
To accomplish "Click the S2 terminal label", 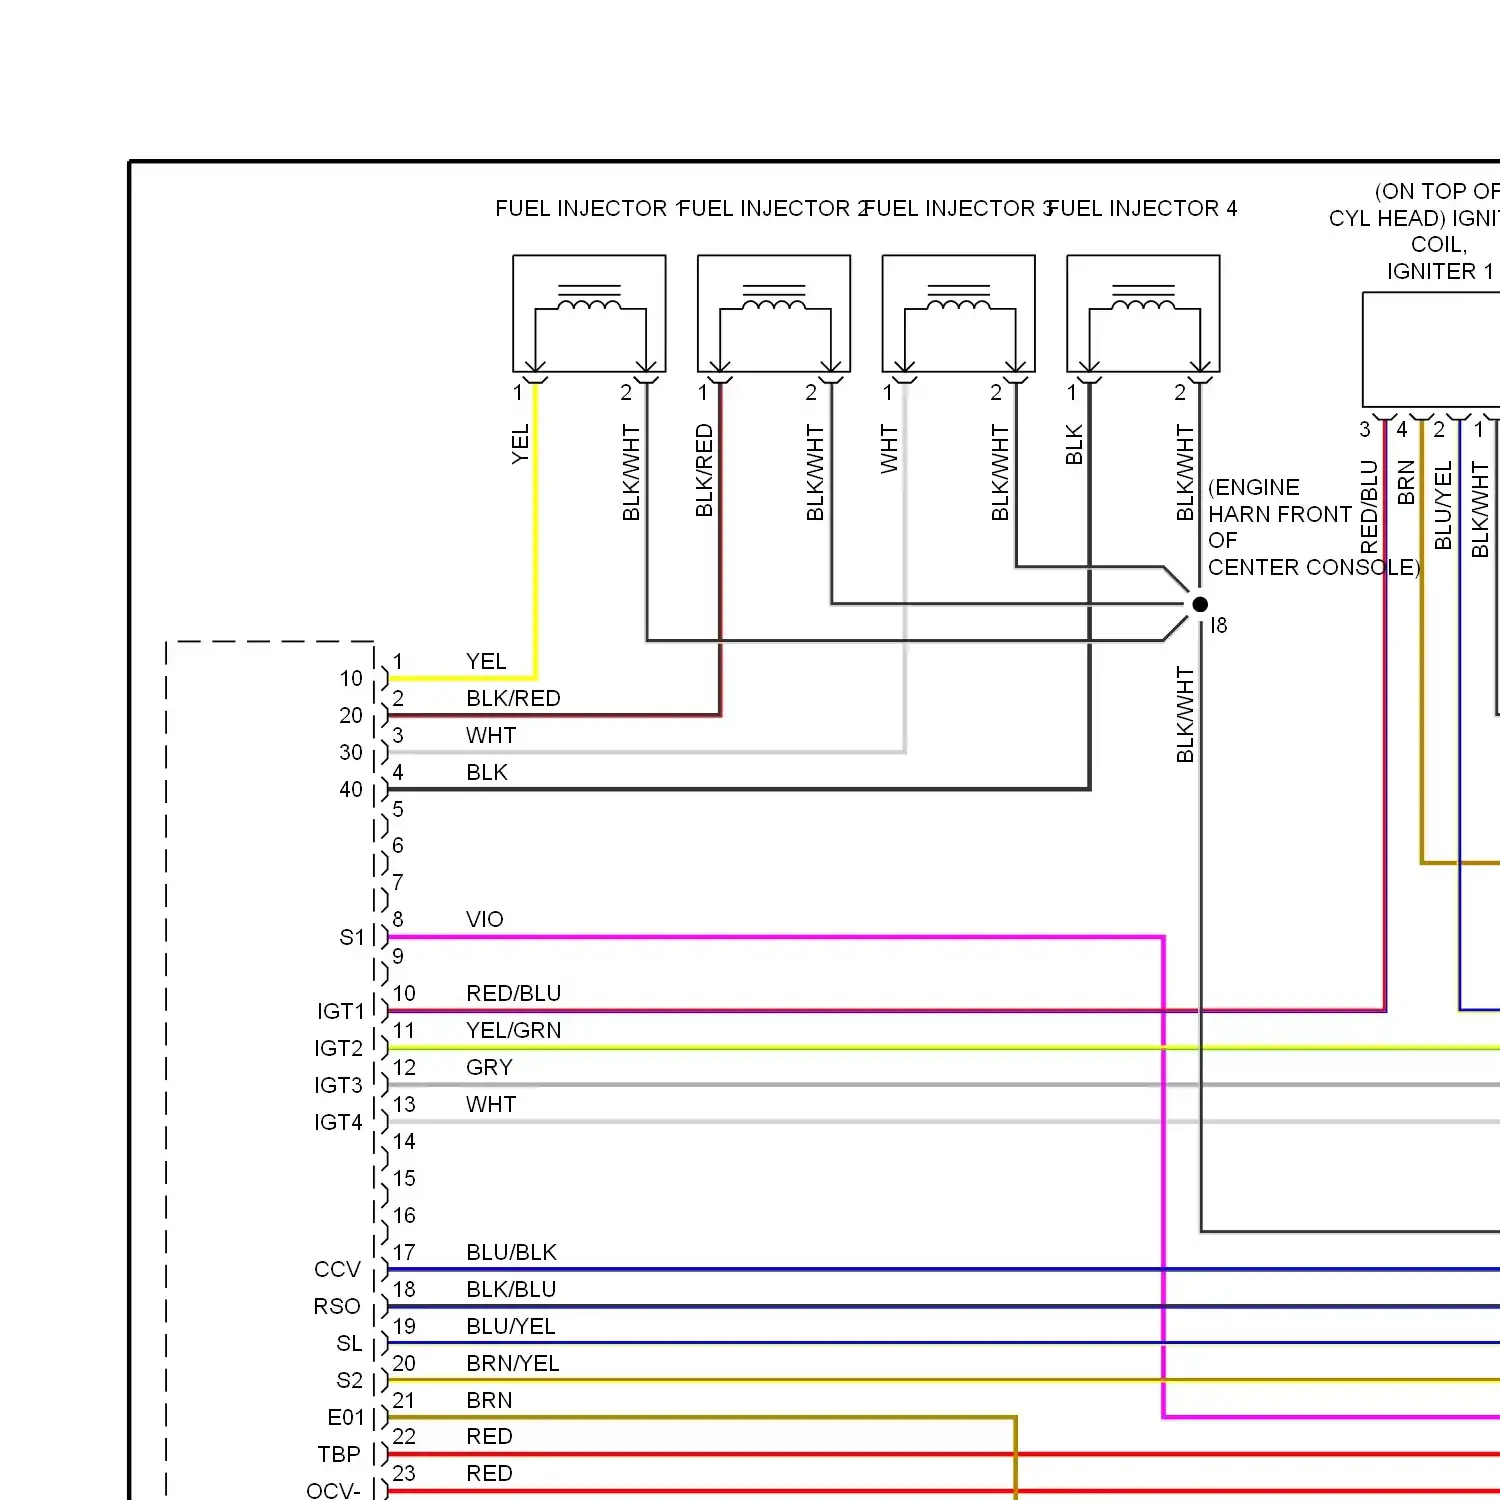I will tap(350, 1380).
